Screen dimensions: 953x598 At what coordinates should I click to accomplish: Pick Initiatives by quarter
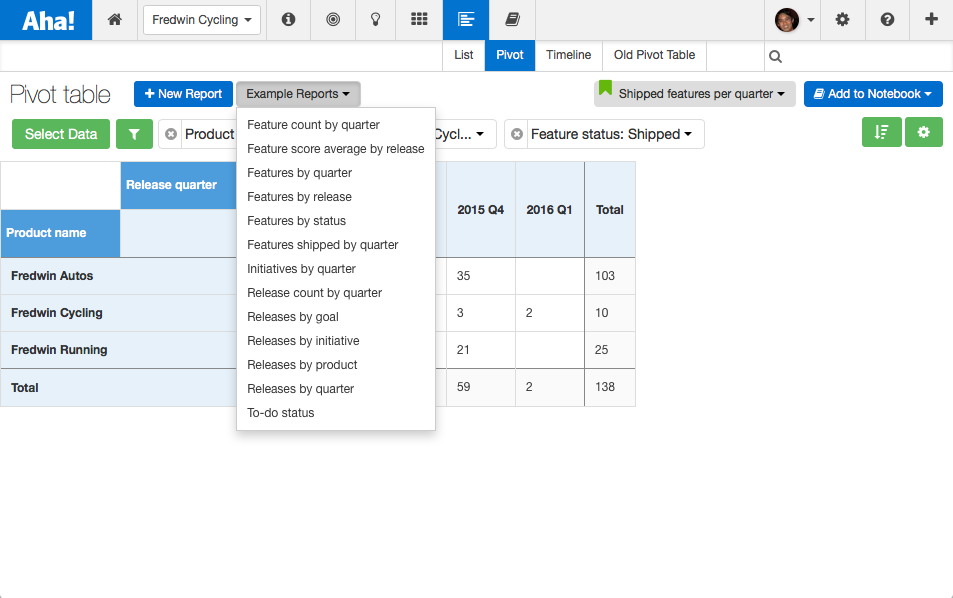335,269
